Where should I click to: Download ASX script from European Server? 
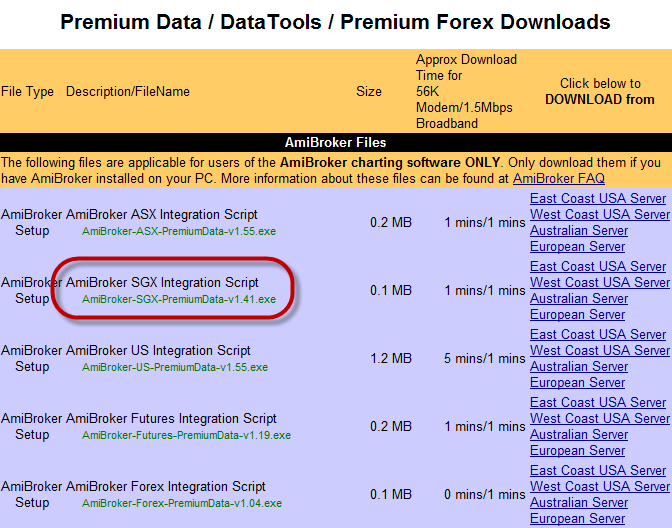click(577, 247)
